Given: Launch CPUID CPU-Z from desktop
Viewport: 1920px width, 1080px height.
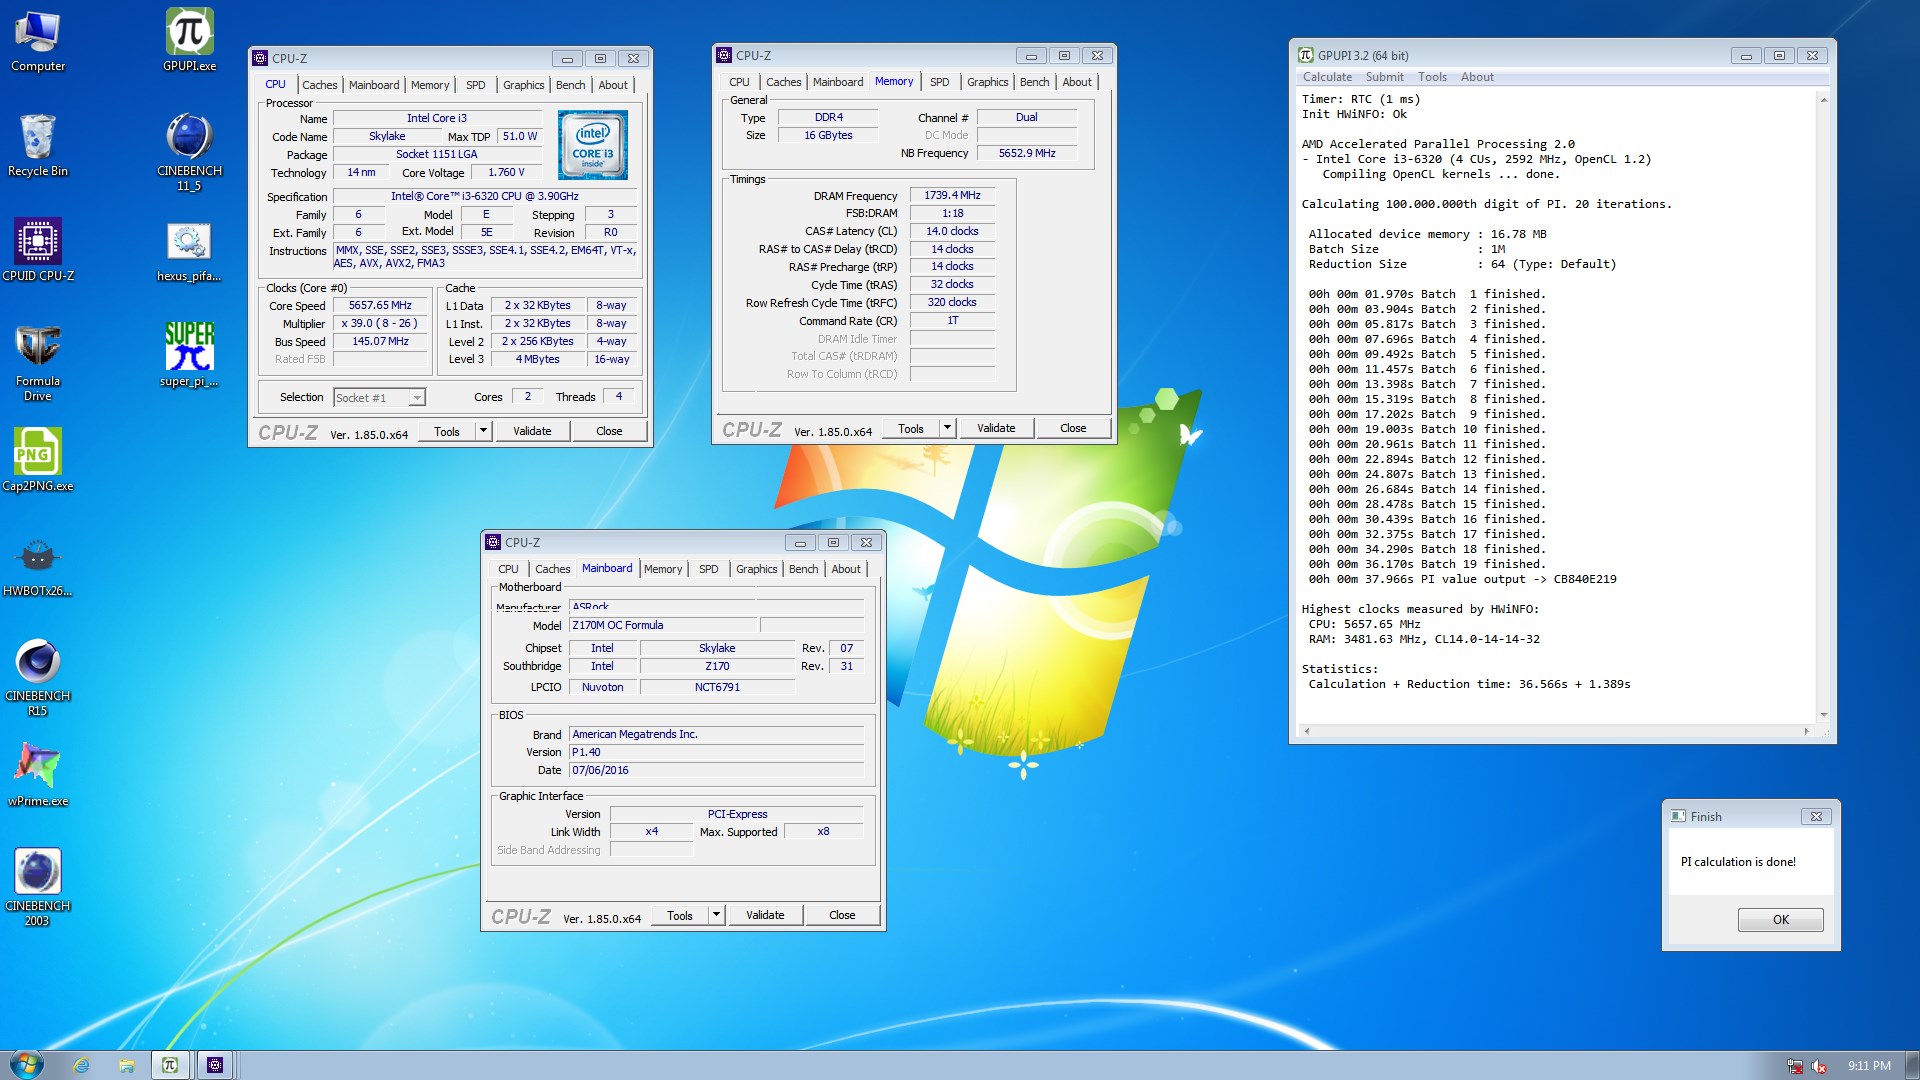Looking at the screenshot, I should (x=38, y=250).
